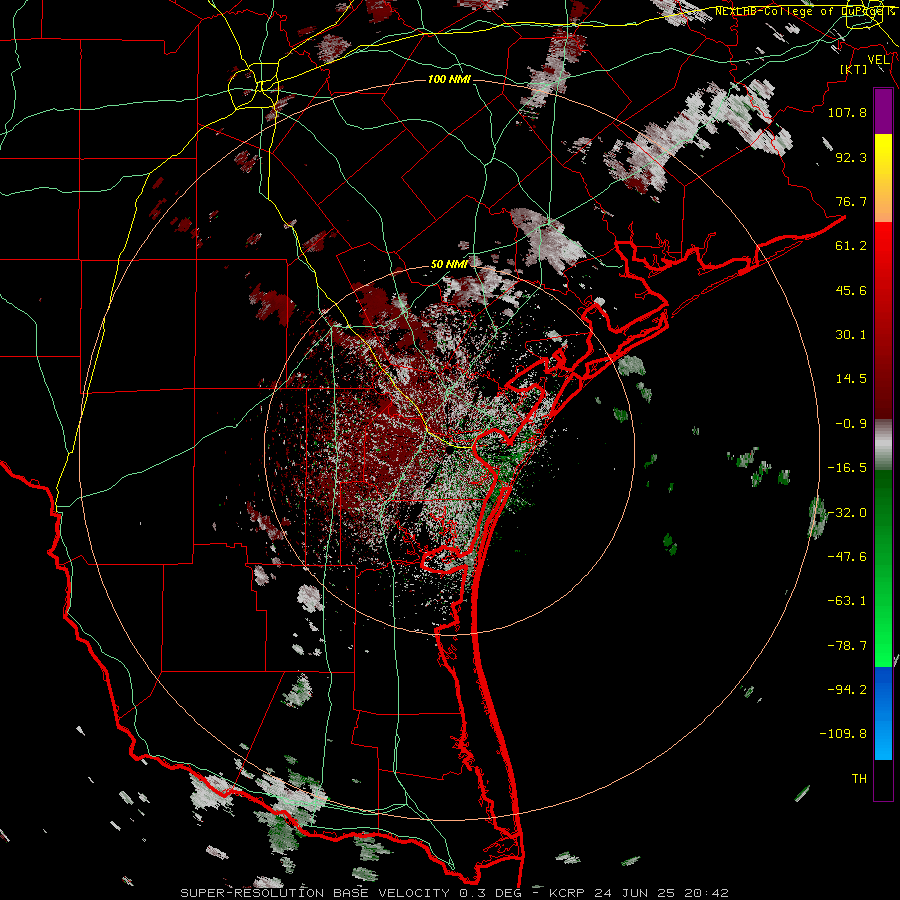The height and width of the screenshot is (900, 900).
Task: Select the 30.1 value on velocity scale
Action: [851, 335]
